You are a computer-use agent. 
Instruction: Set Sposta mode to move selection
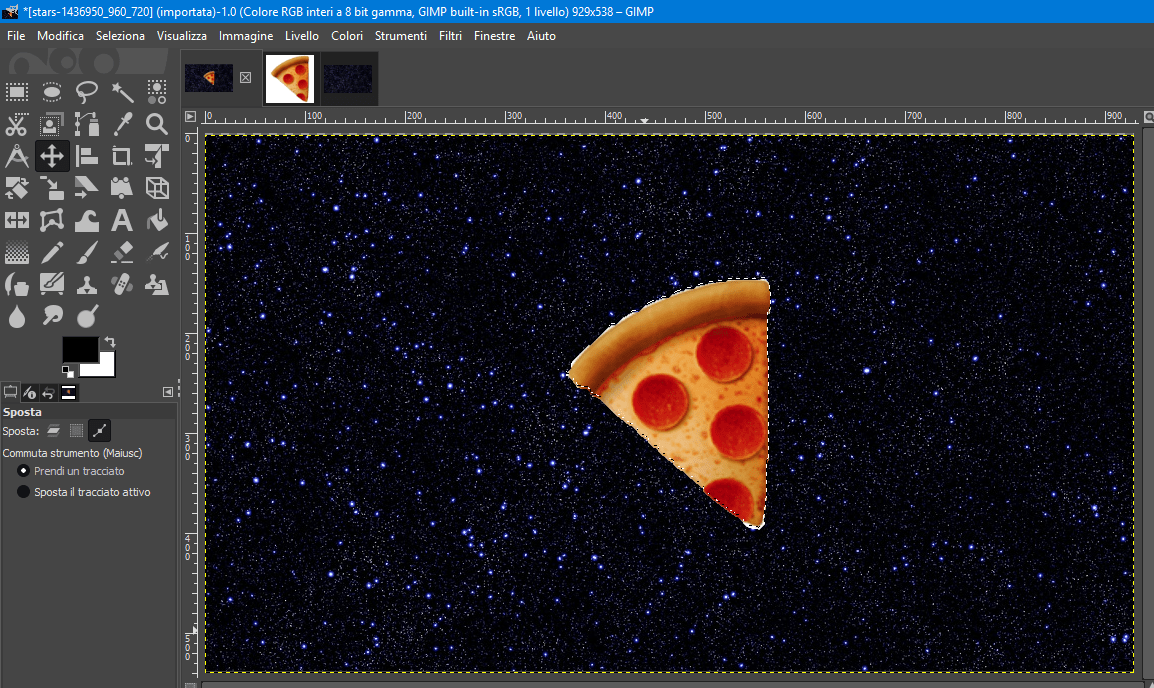point(77,430)
